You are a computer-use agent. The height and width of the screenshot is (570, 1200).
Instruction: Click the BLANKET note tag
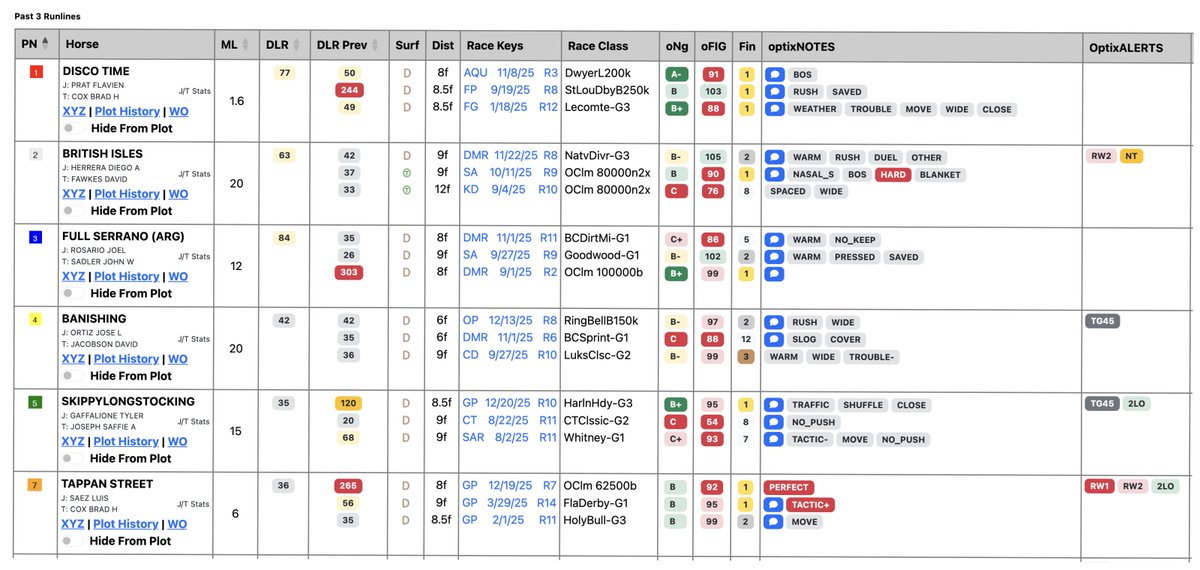(x=939, y=175)
